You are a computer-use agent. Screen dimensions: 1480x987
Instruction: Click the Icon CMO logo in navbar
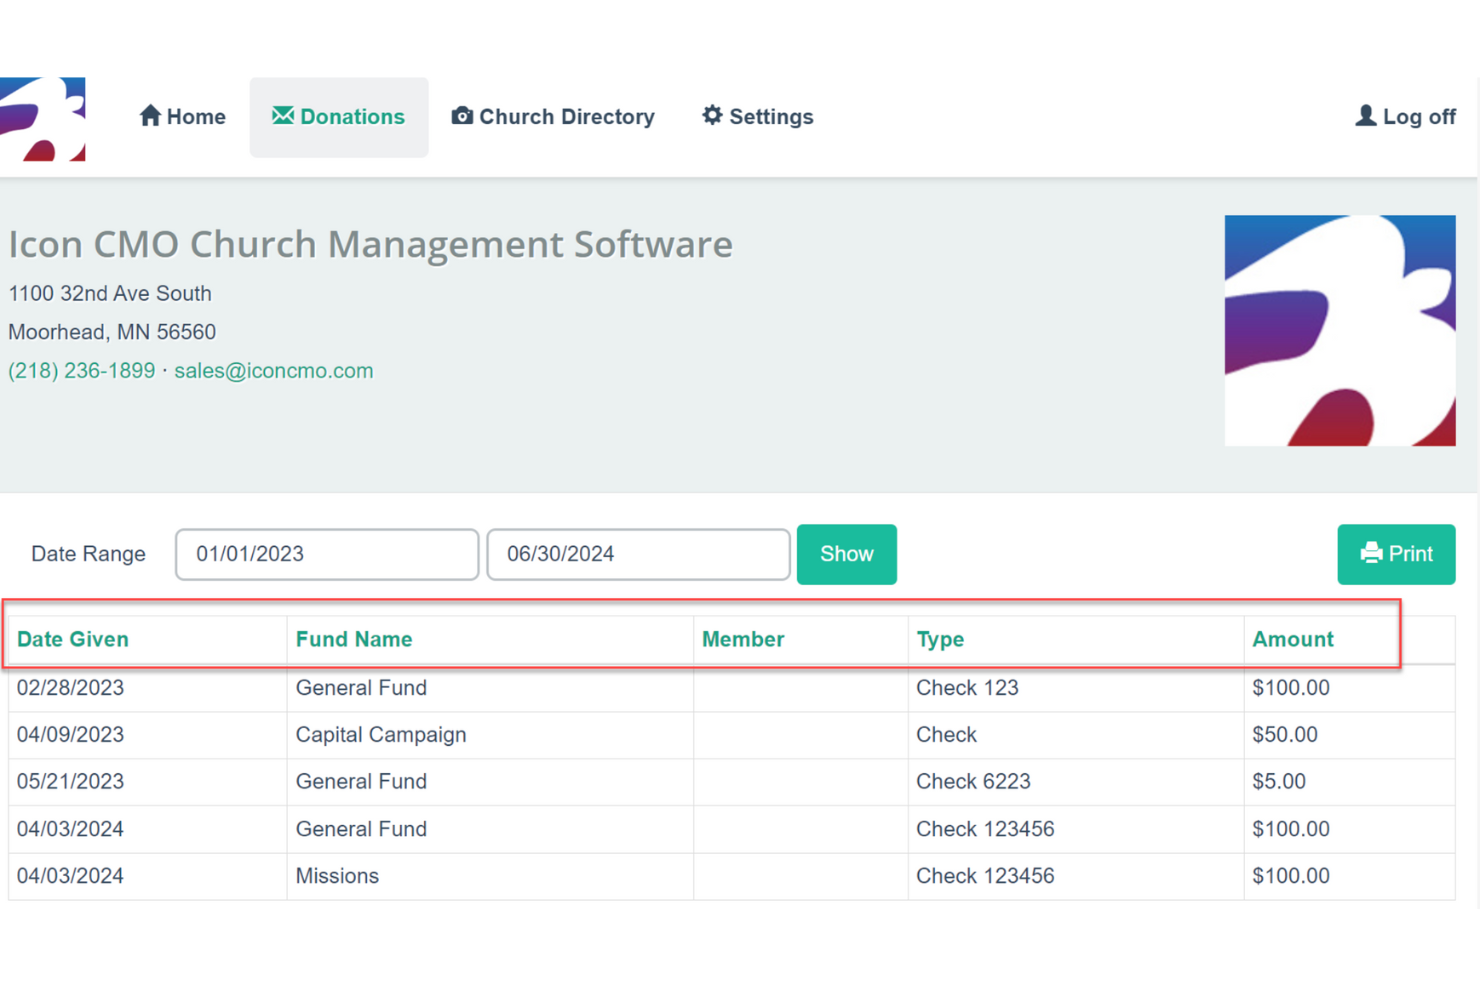(42, 119)
